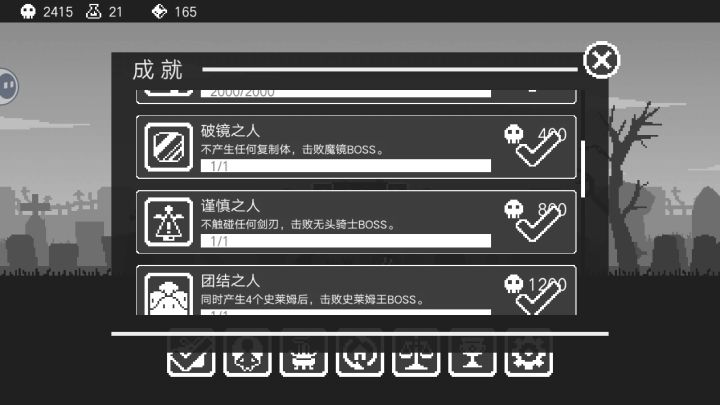Click the achievement list scrollbar thumb
This screenshot has height=405, width=720.
[x=583, y=169]
